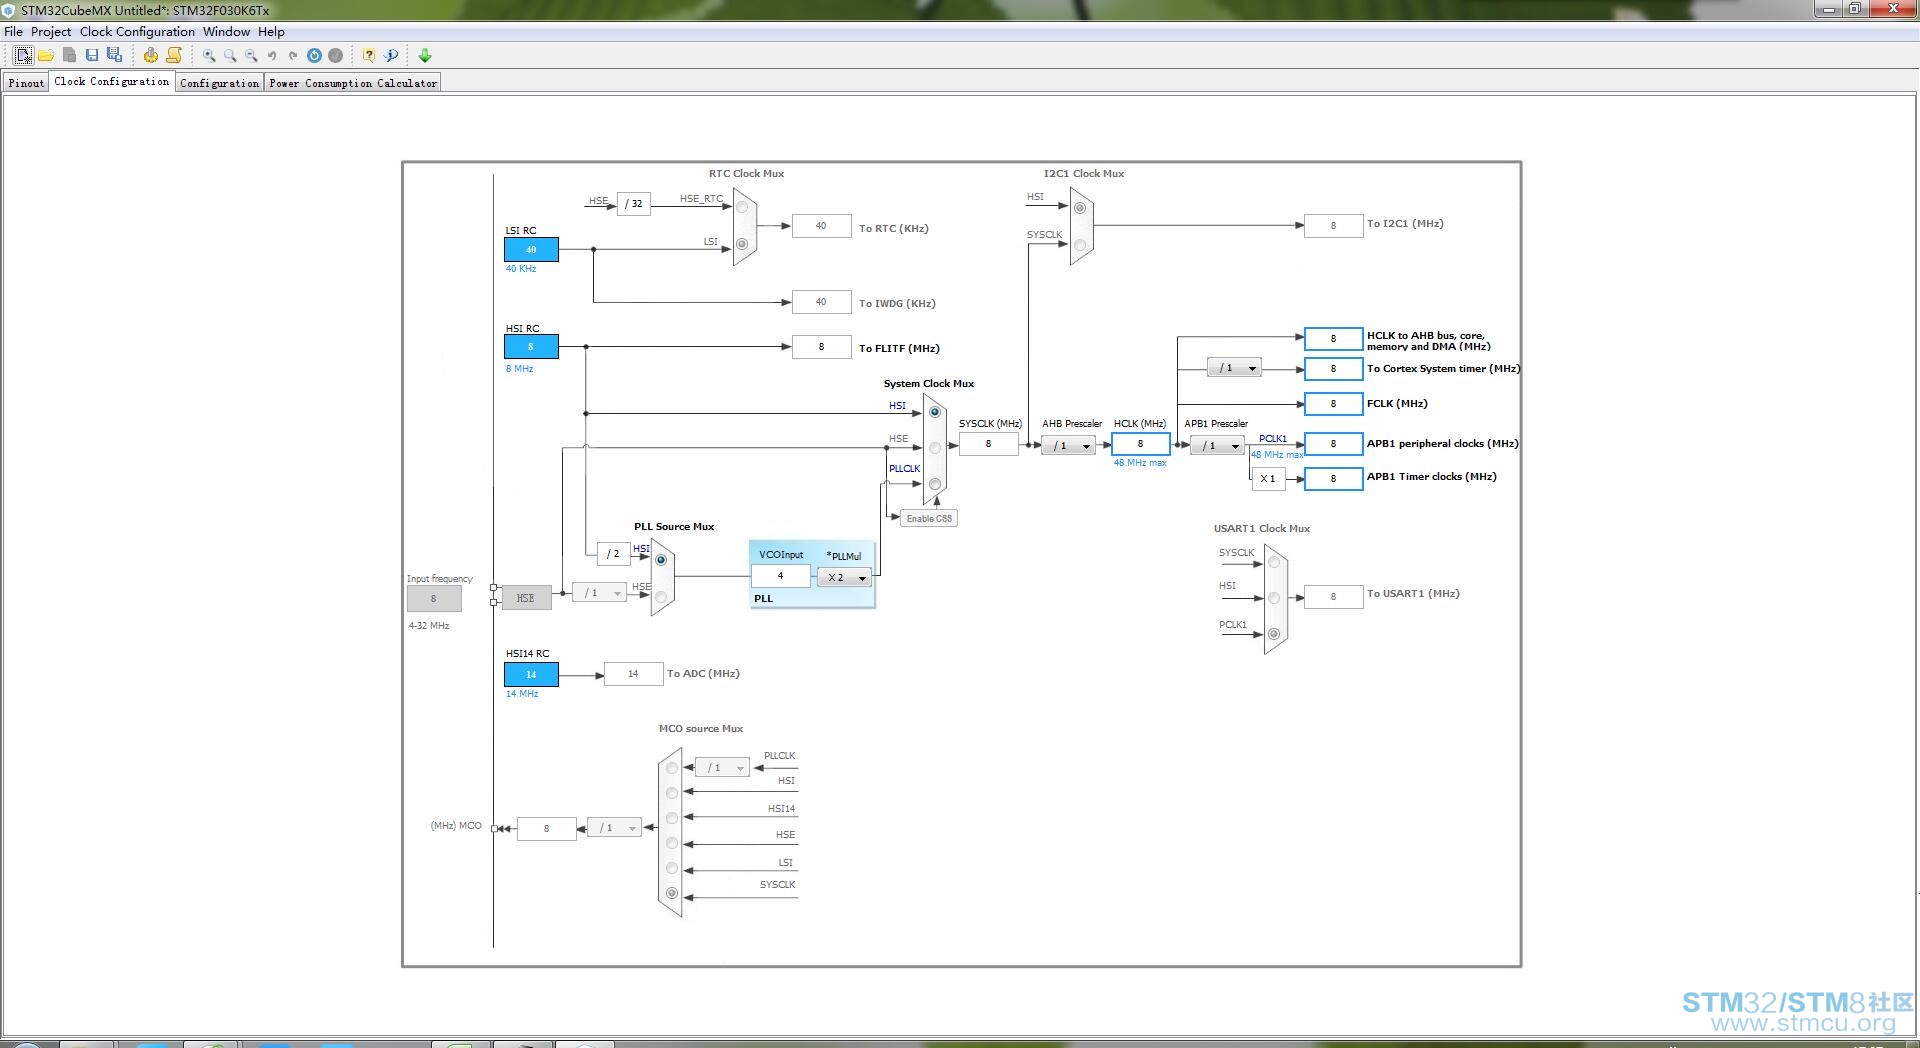Select HSE in System Clock Mux

[x=935, y=448]
